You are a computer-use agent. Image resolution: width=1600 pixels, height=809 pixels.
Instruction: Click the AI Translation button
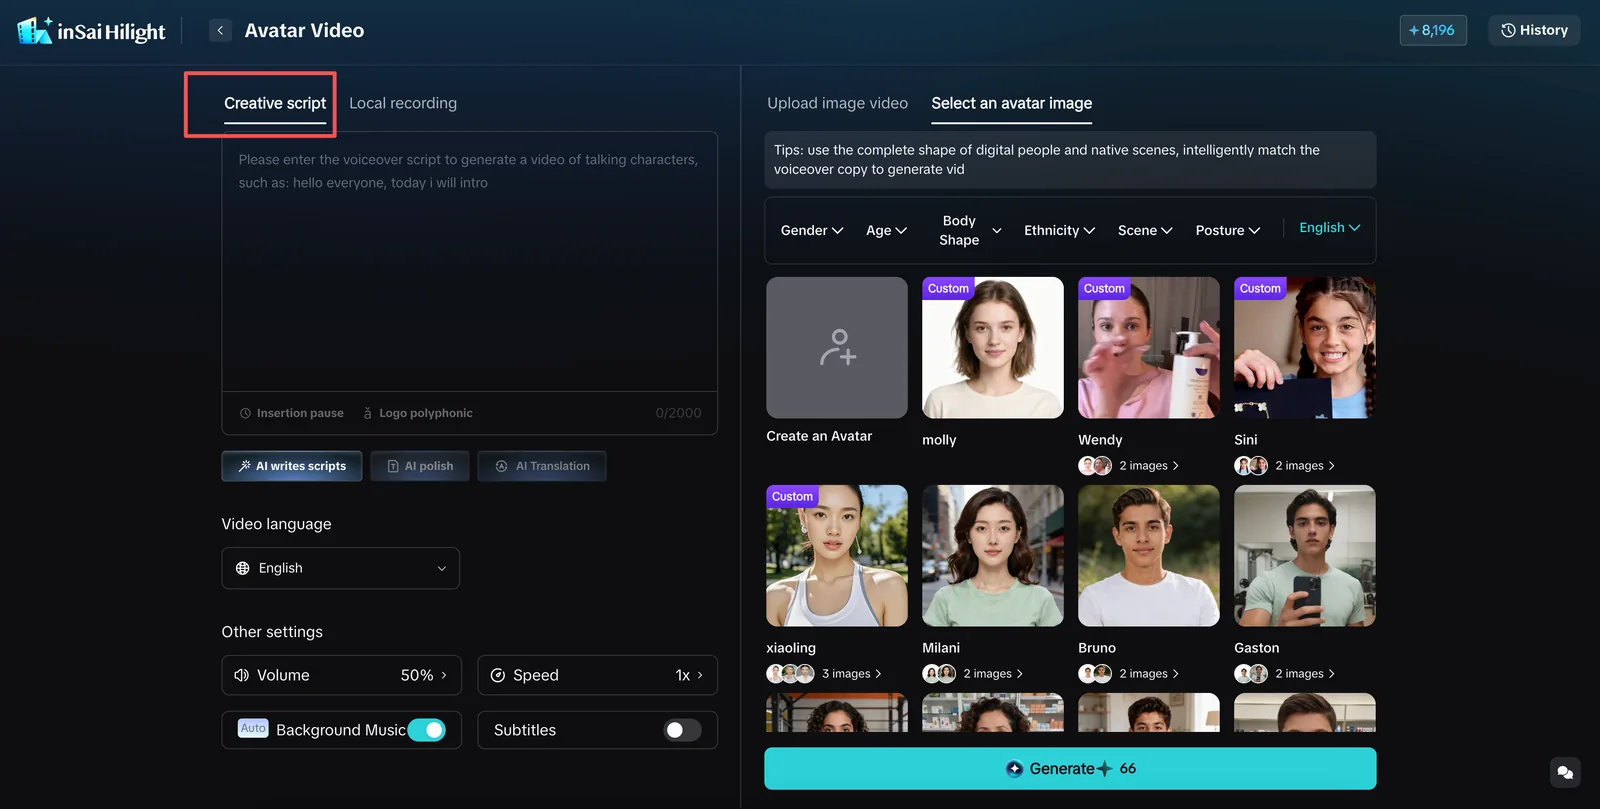pos(542,466)
